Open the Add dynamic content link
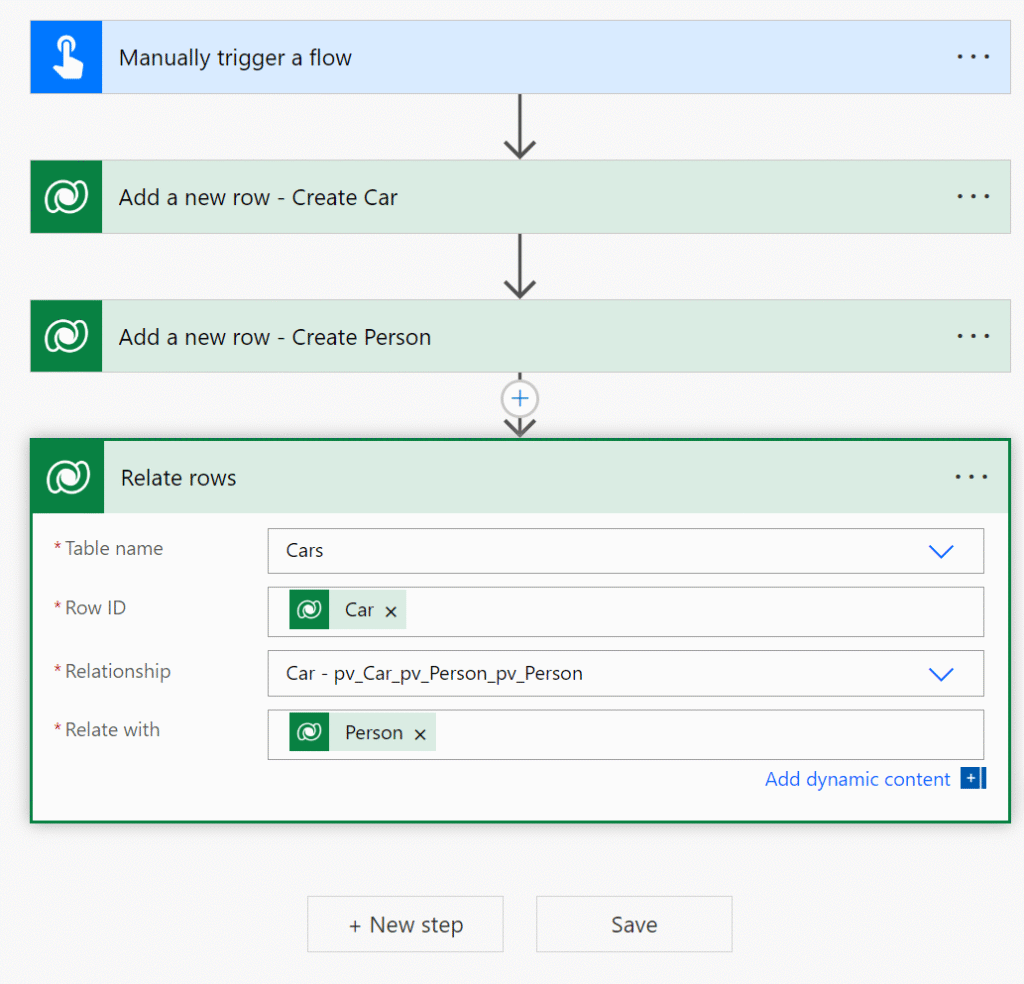 pyautogui.click(x=857, y=779)
